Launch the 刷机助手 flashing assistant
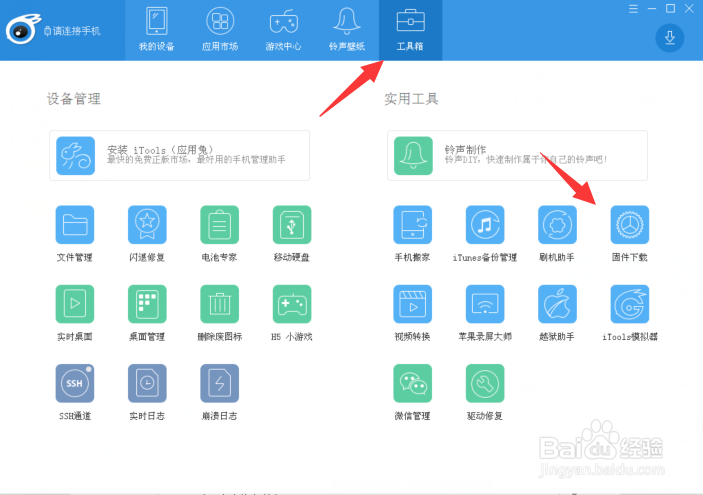 click(x=557, y=225)
